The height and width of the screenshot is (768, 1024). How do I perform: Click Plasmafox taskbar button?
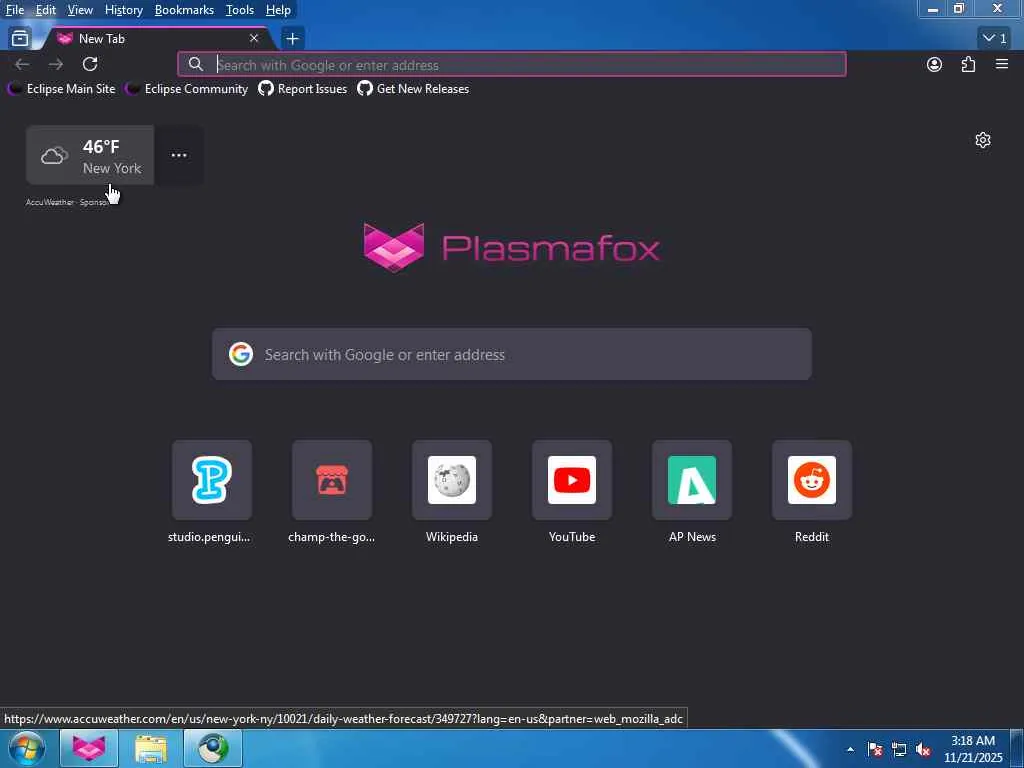click(89, 748)
